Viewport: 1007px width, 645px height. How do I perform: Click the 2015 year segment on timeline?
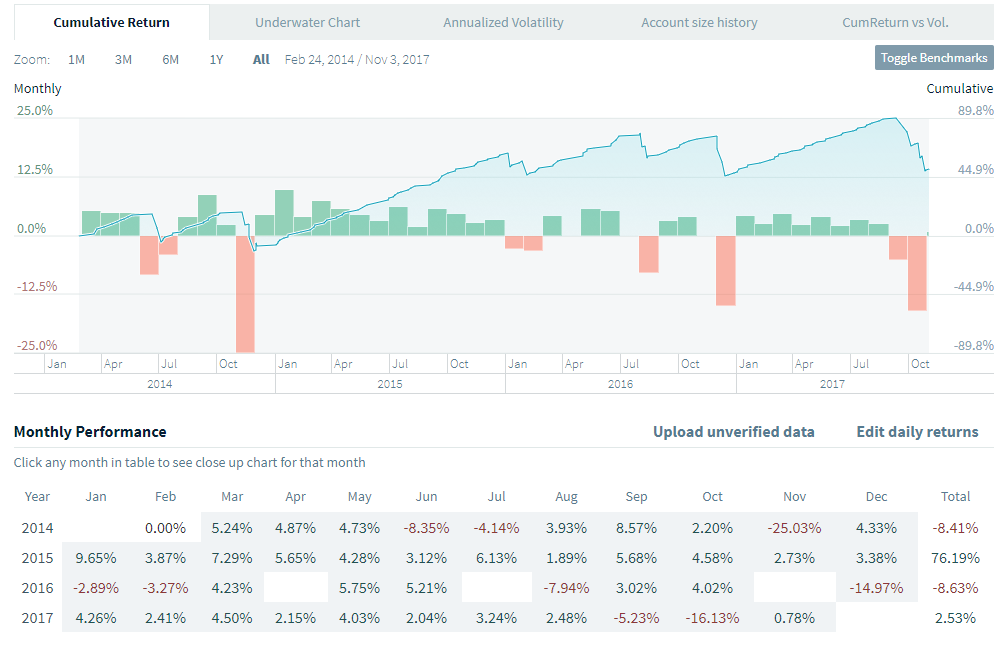point(390,384)
